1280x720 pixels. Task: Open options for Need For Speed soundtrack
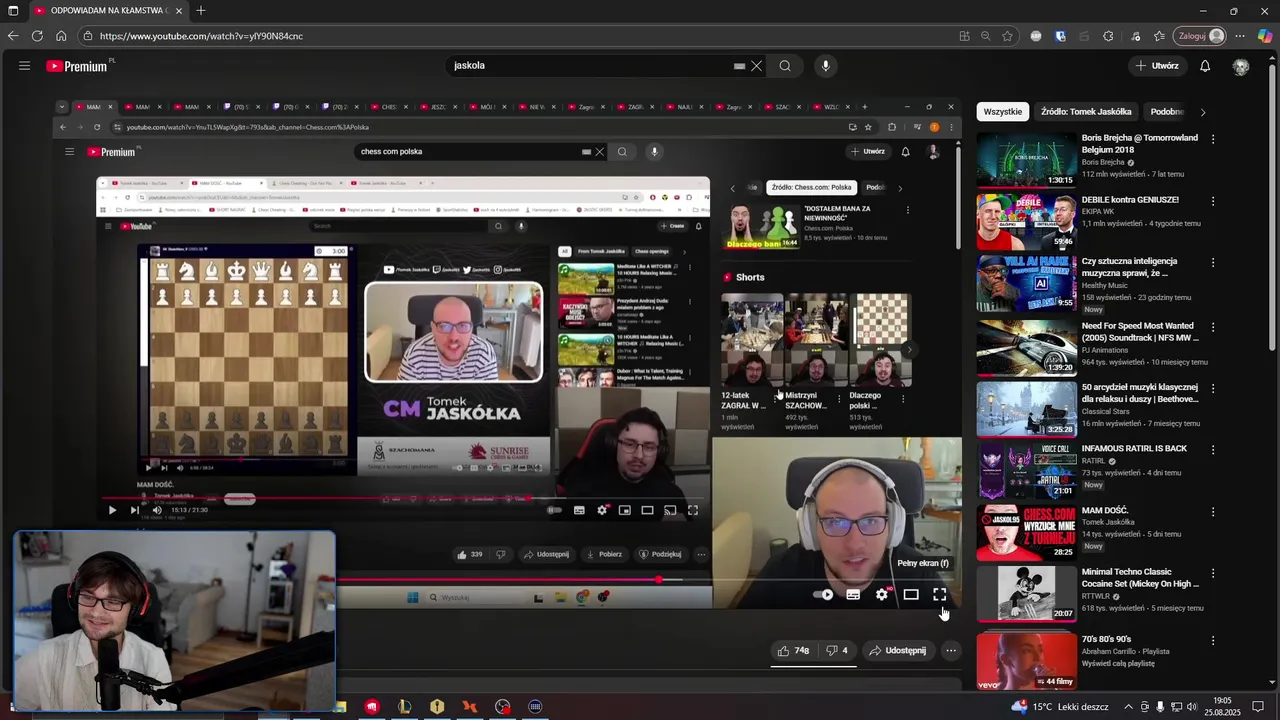click(x=1213, y=327)
